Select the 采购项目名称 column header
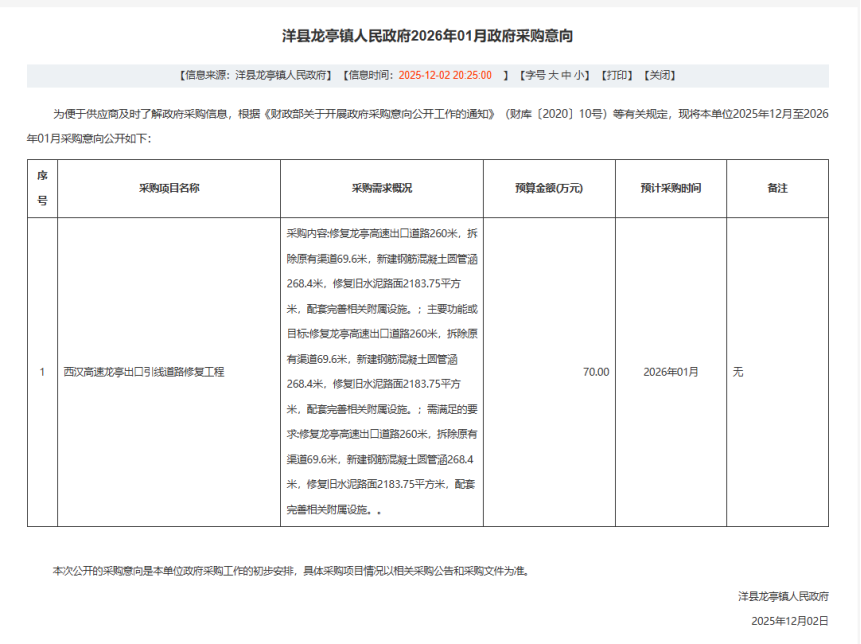This screenshot has height=644, width=861. click(169, 187)
